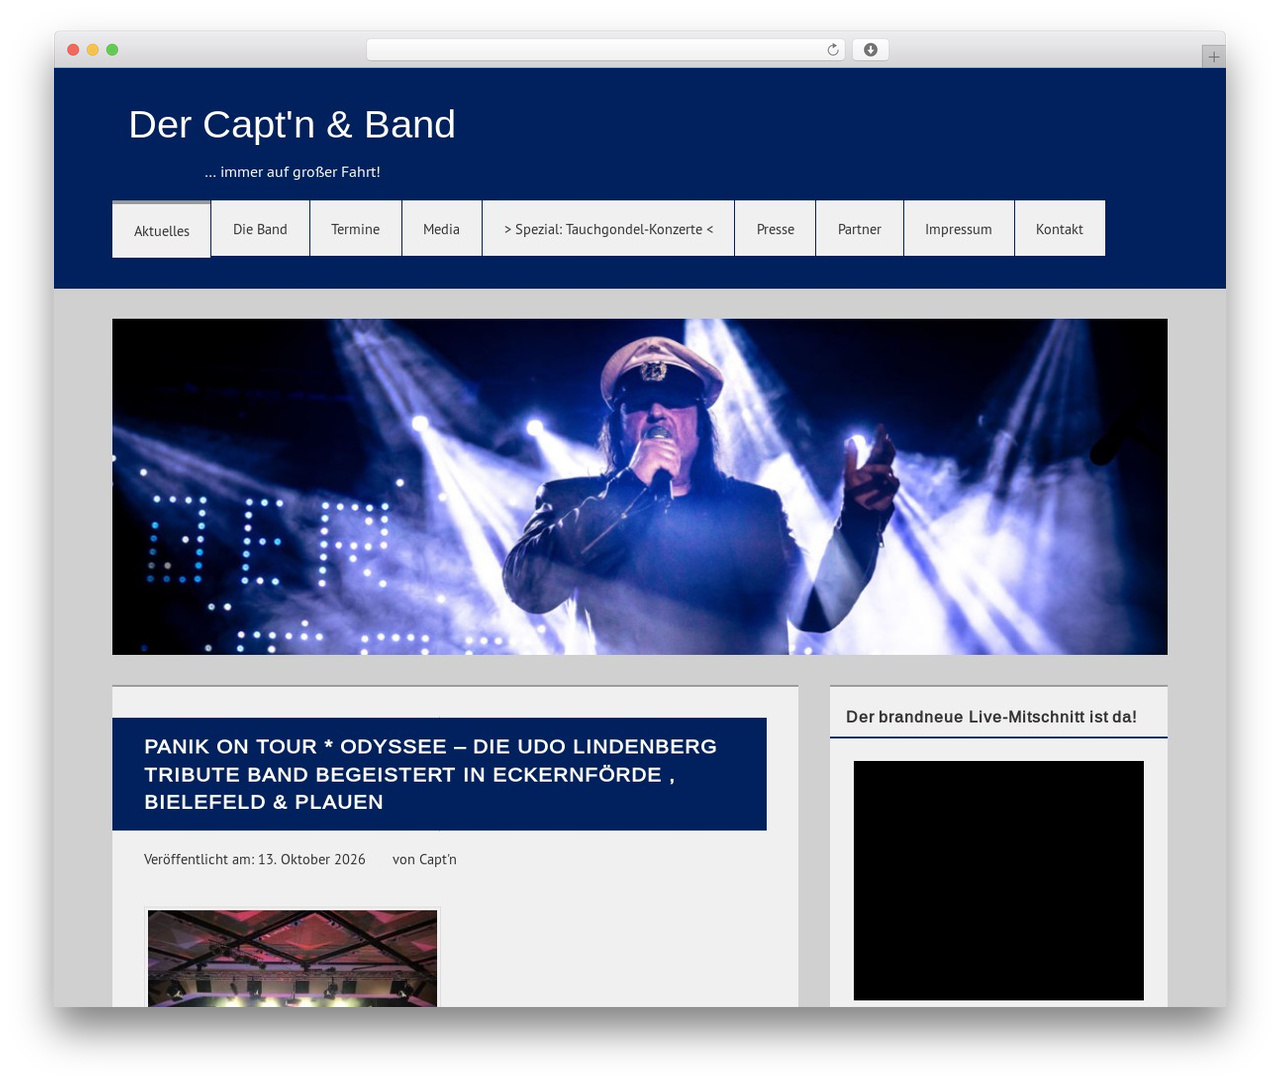Click the browser reload icon

832,50
